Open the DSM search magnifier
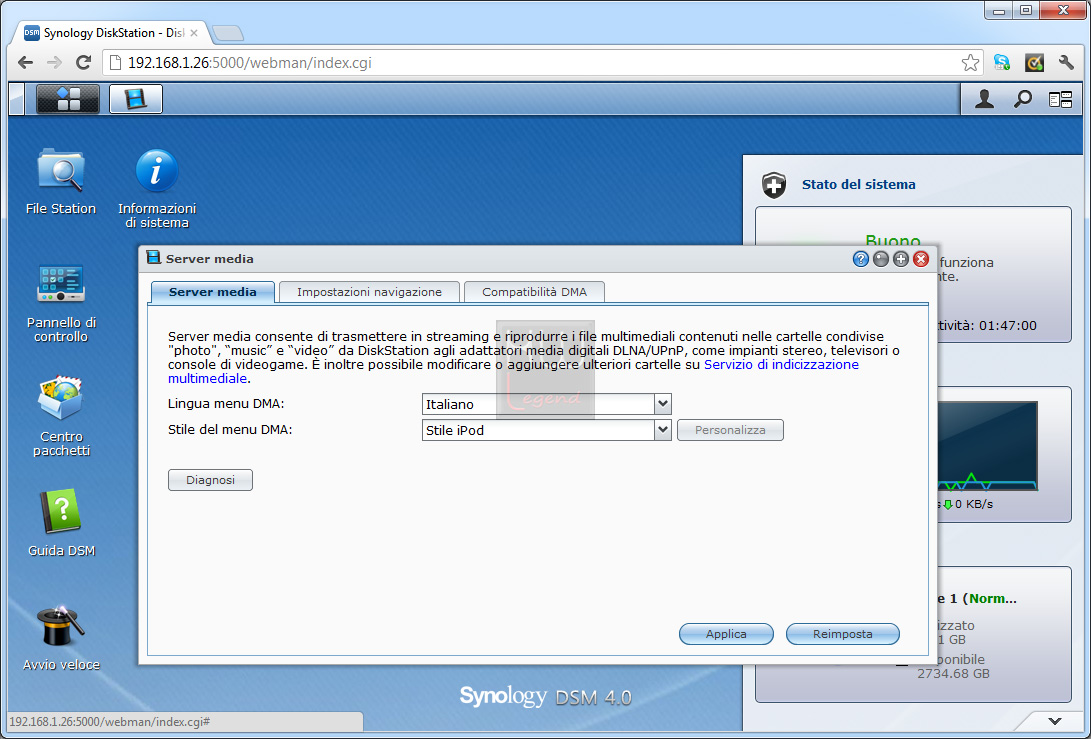This screenshot has height=739, width=1091. (x=1022, y=100)
